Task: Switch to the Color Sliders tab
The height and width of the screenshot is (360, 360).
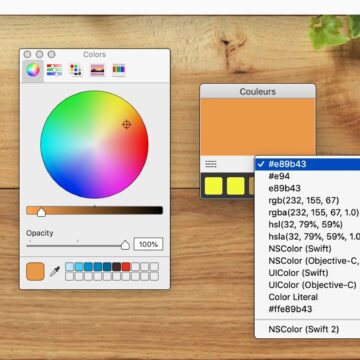Action: 54,70
